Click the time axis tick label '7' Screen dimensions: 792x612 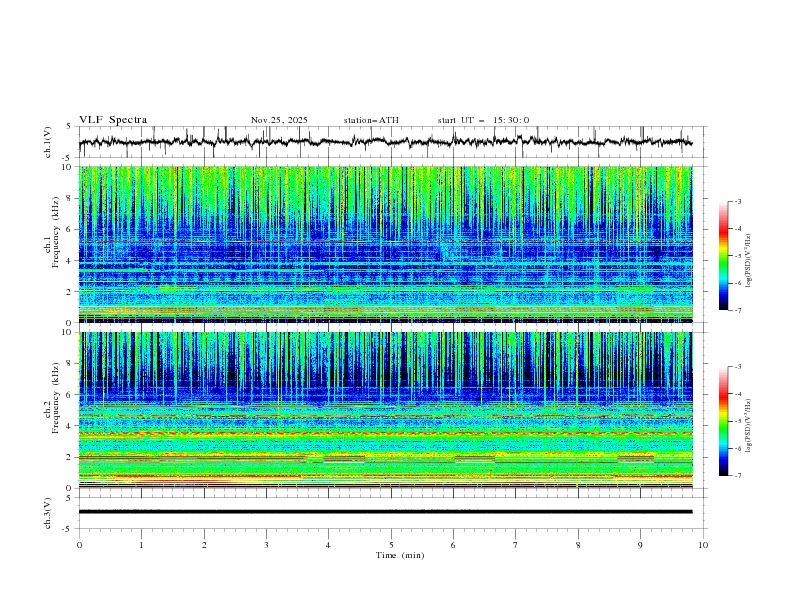point(516,545)
